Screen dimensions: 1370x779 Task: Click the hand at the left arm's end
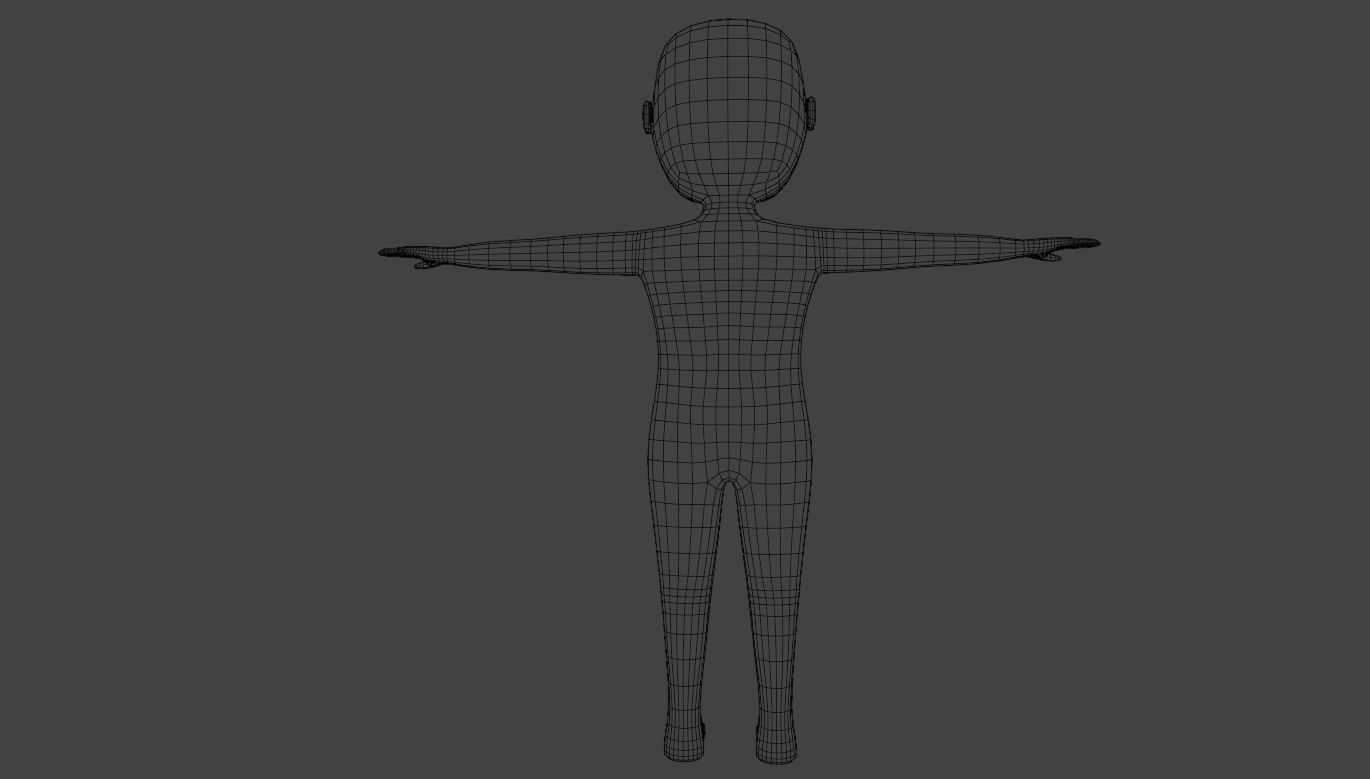(x=410, y=256)
